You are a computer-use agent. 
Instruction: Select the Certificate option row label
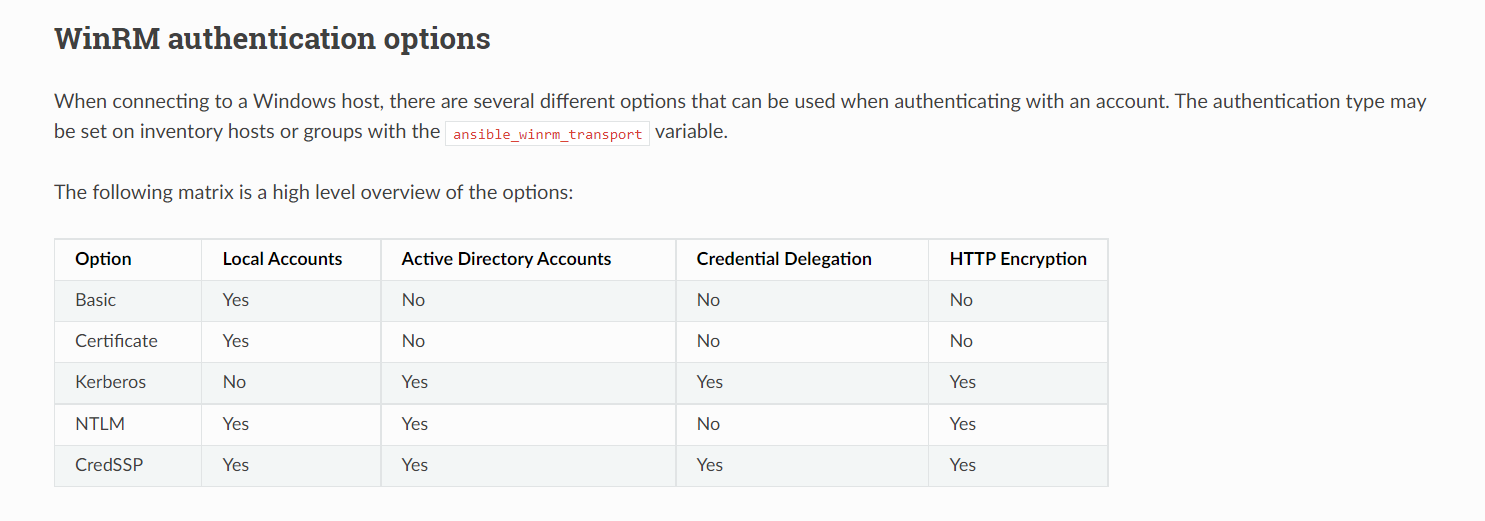click(116, 341)
